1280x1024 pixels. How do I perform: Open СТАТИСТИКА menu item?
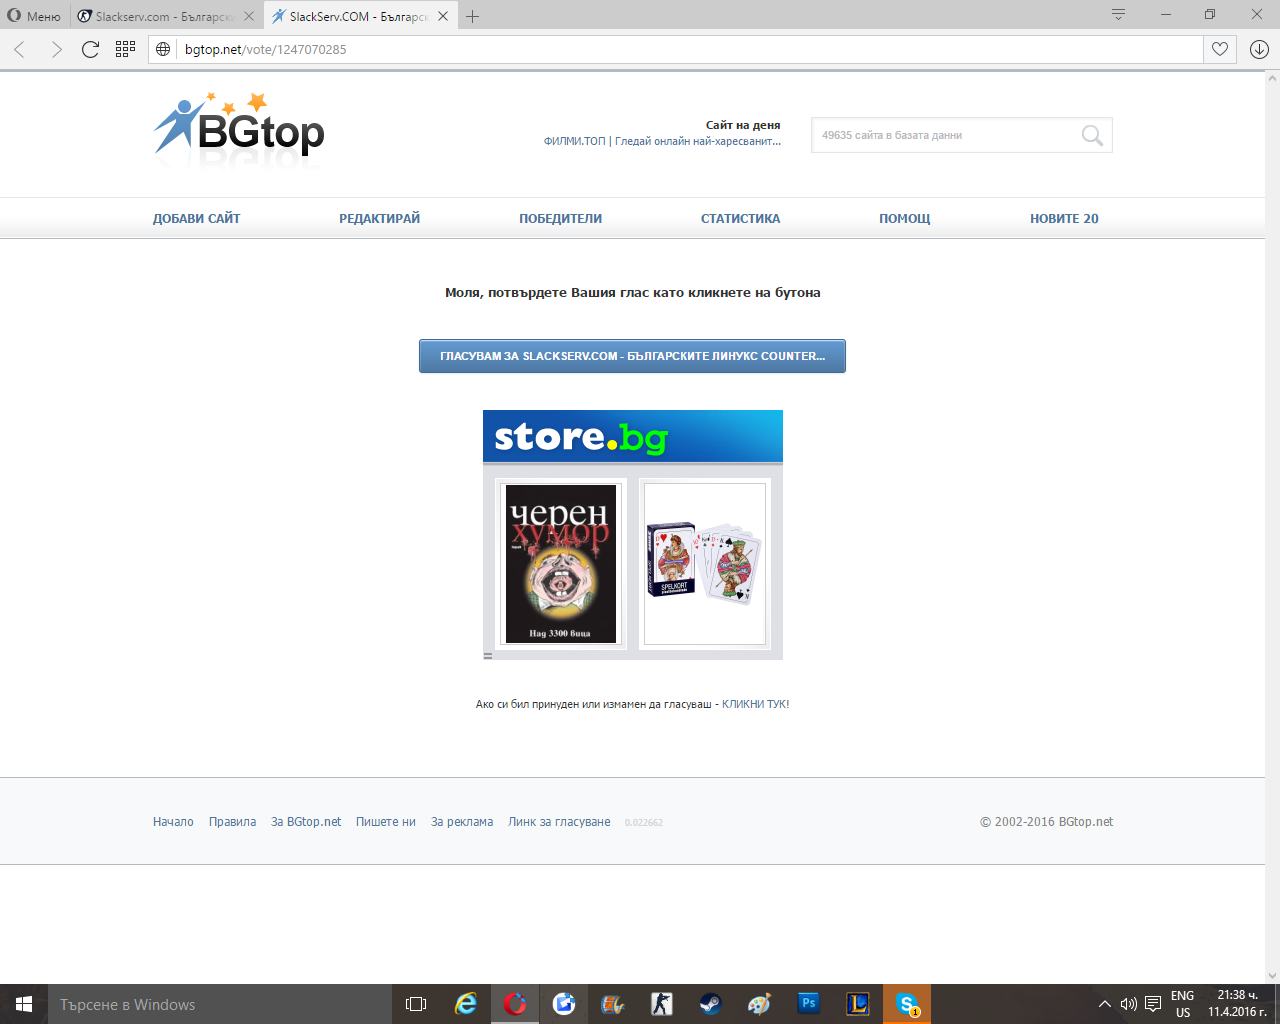(x=740, y=218)
